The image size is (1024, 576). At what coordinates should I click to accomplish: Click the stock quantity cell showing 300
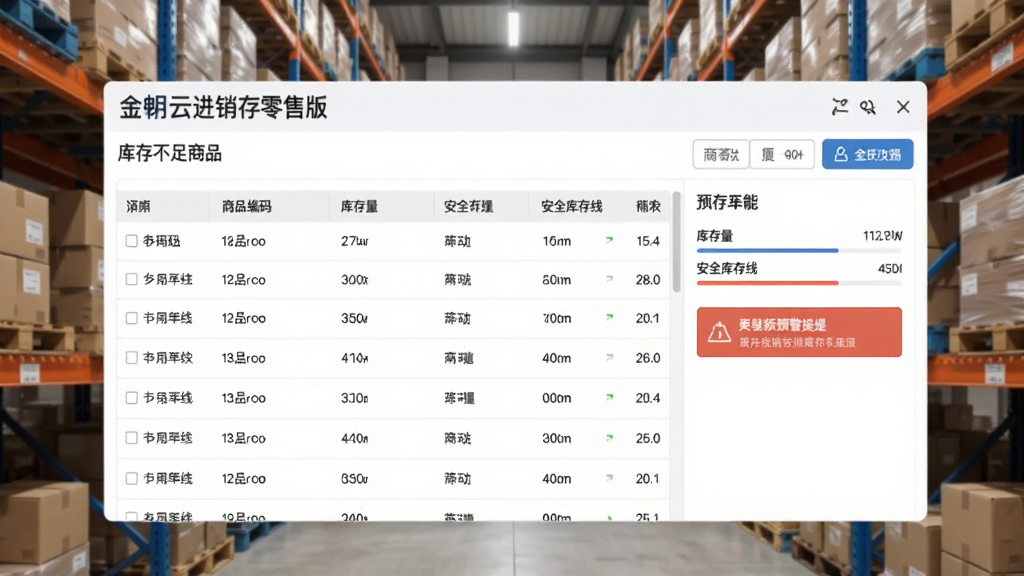coord(355,280)
